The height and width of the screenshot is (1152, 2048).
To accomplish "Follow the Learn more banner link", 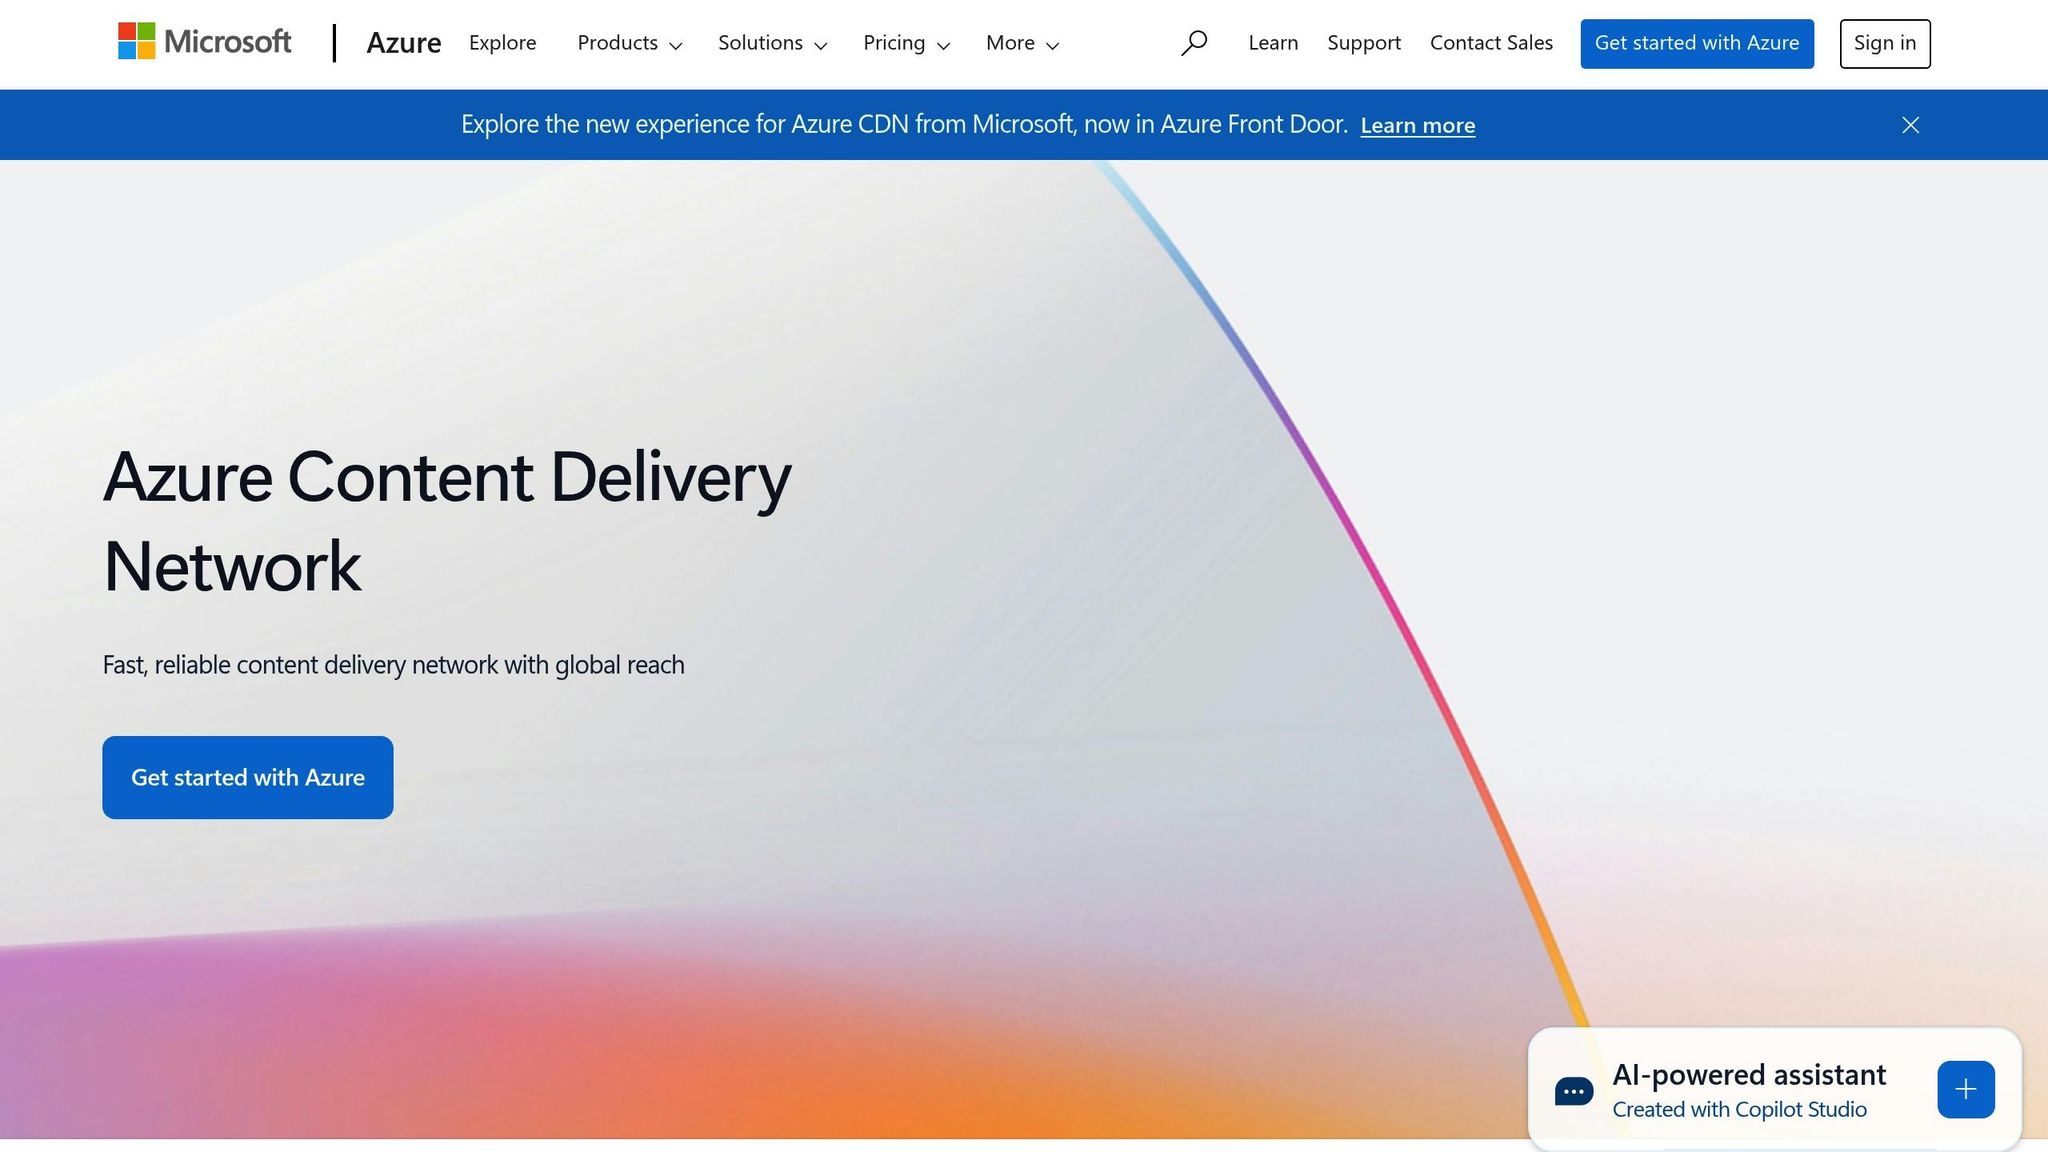I will pos(1417,126).
